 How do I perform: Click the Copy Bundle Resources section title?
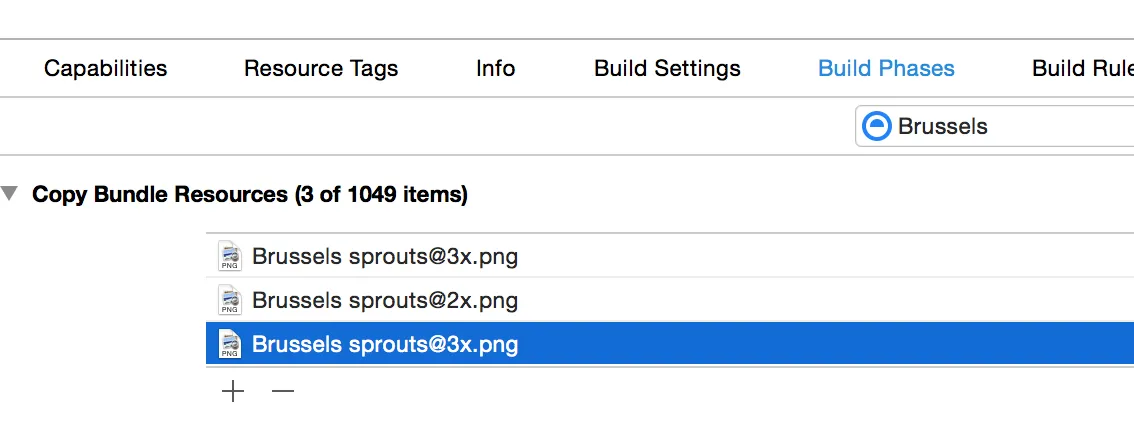(160, 194)
